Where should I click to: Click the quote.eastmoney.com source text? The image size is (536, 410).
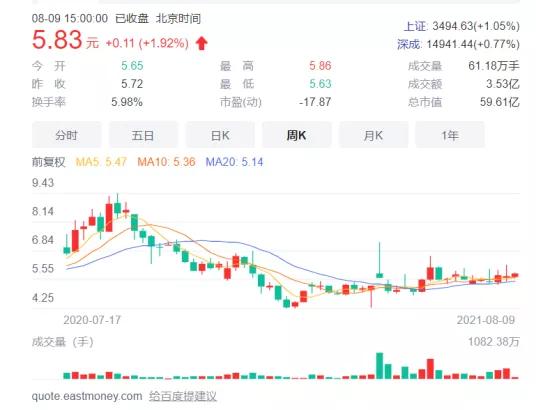(x=87, y=396)
